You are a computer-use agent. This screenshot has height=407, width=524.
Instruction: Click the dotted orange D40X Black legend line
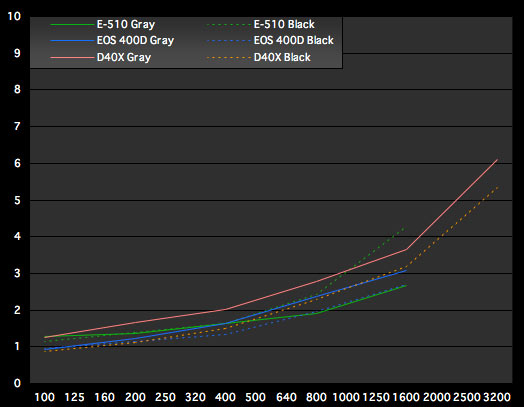[x=229, y=57]
